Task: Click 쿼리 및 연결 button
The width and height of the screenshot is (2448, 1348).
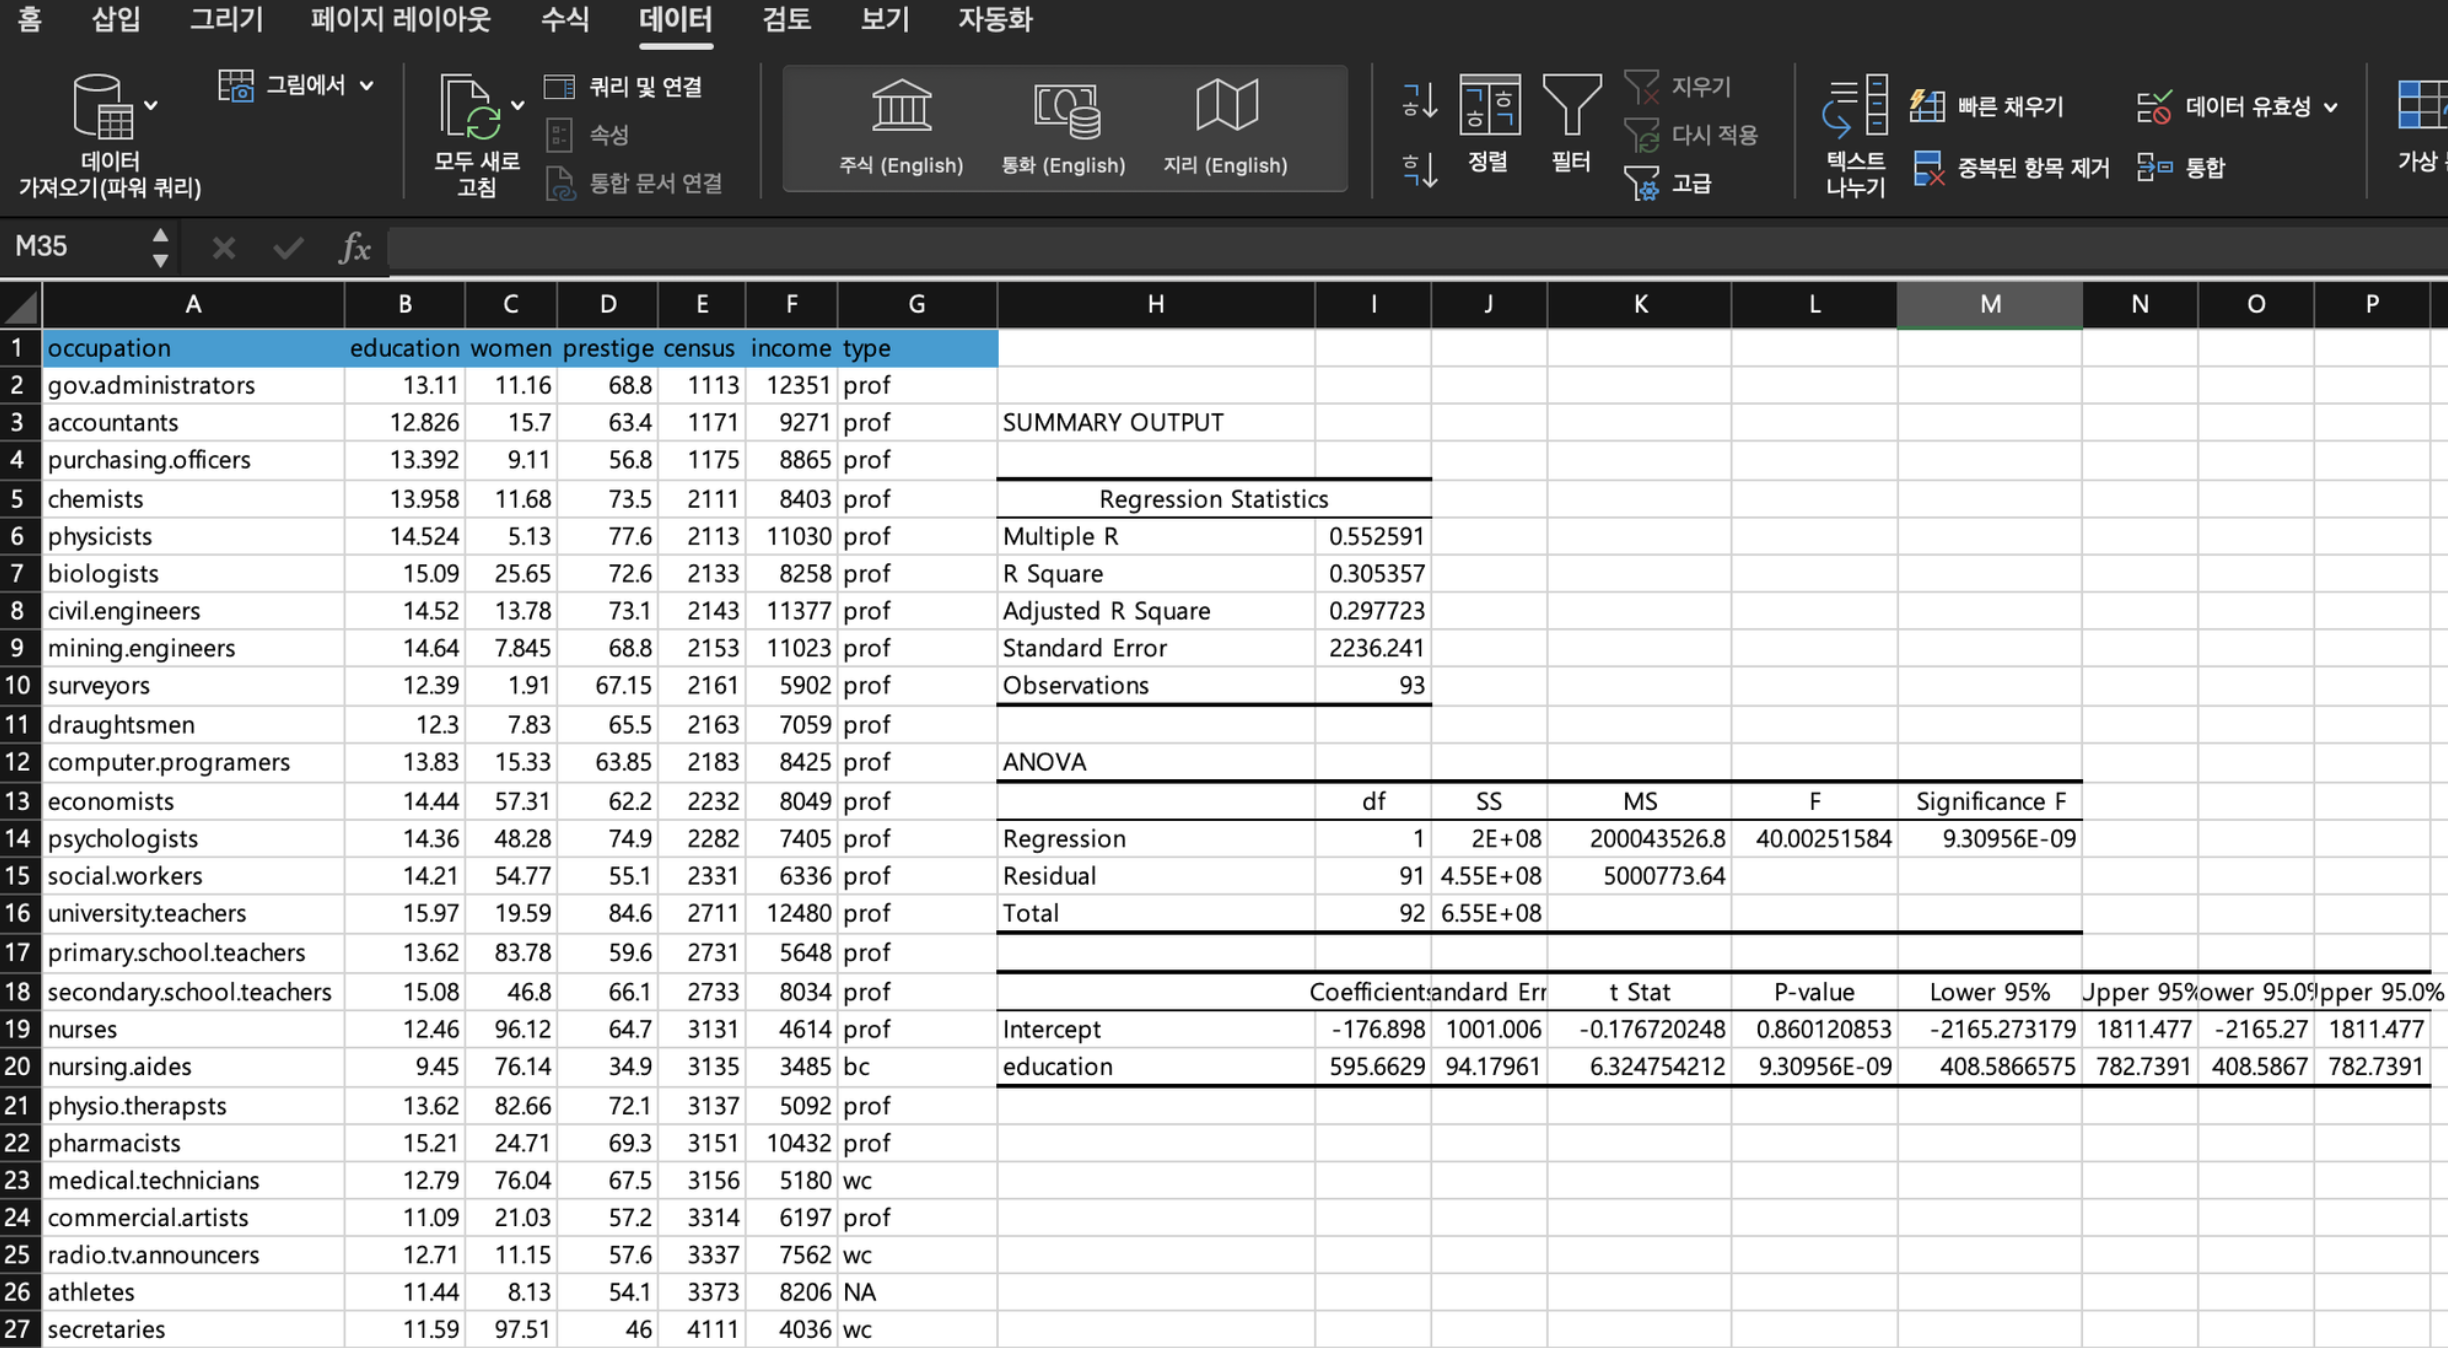Action: pyautogui.click(x=626, y=87)
